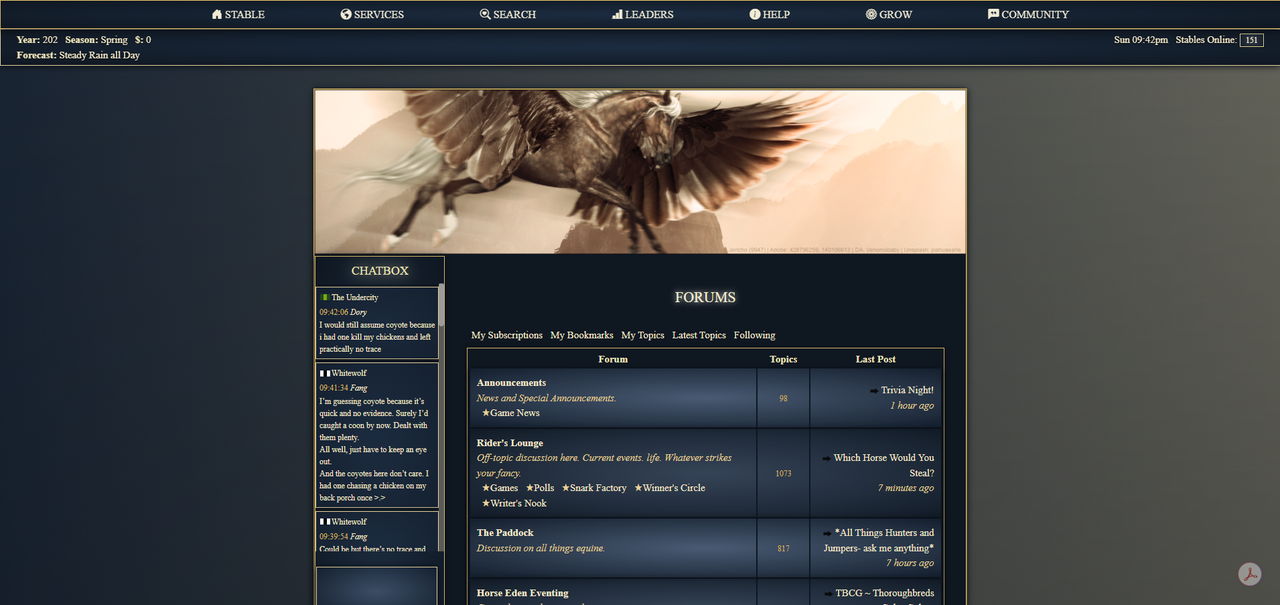Click the Topics column header

(783, 359)
